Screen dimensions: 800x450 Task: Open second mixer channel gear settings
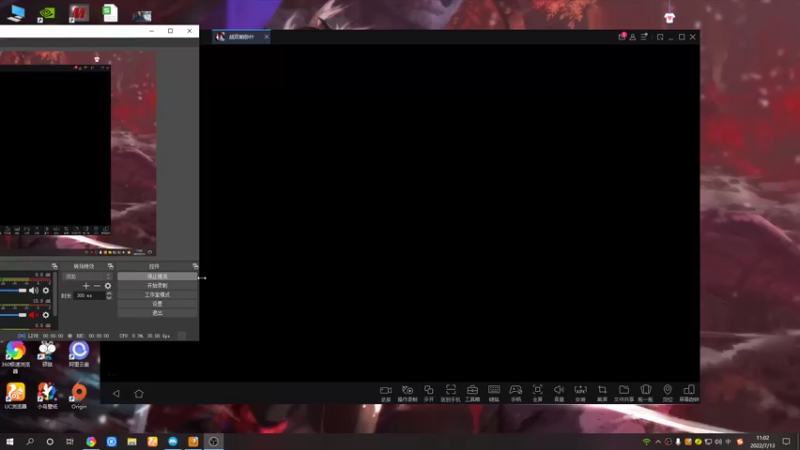click(46, 315)
